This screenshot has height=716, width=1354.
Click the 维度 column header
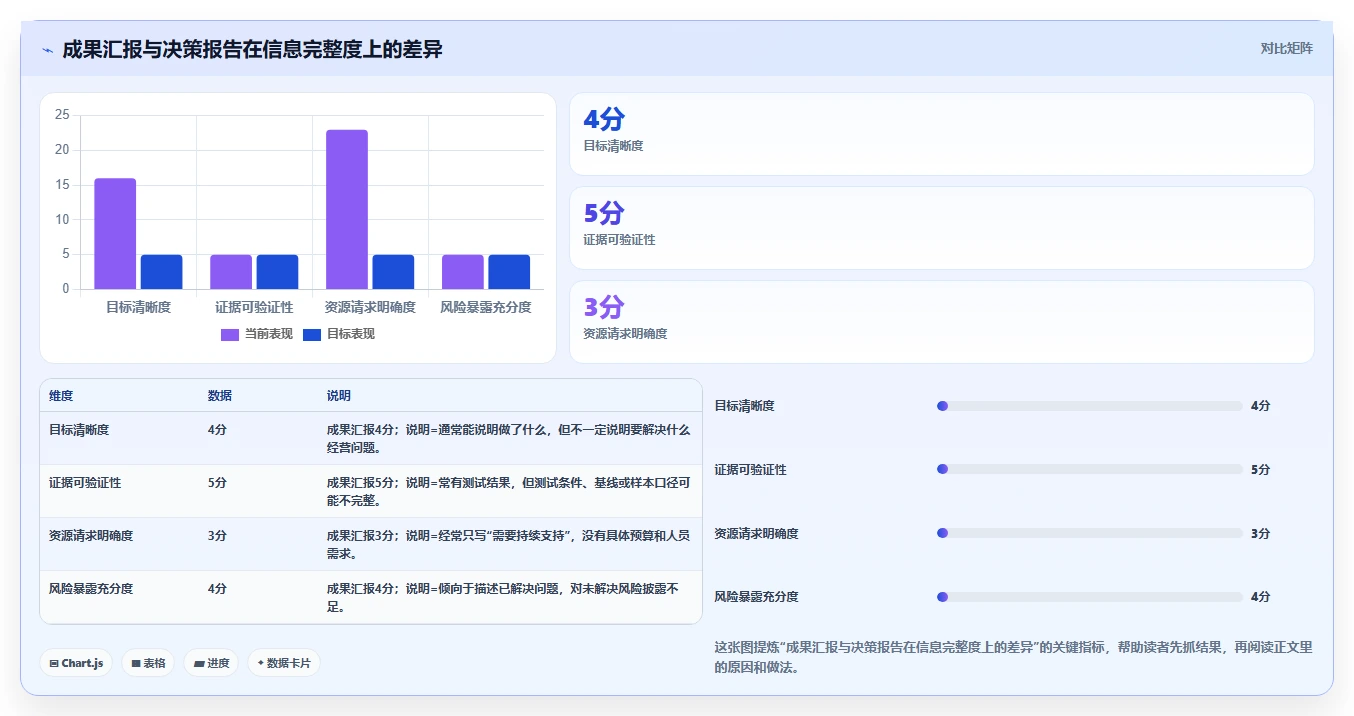(61, 396)
